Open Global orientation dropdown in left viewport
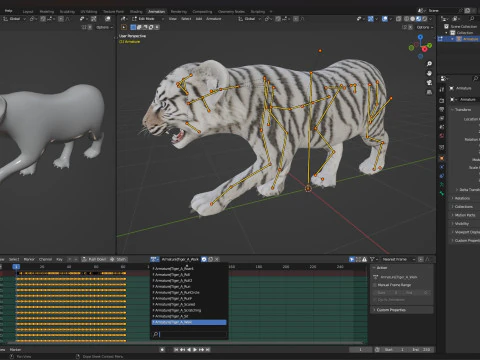This screenshot has width=480, height=360. click(14, 19)
